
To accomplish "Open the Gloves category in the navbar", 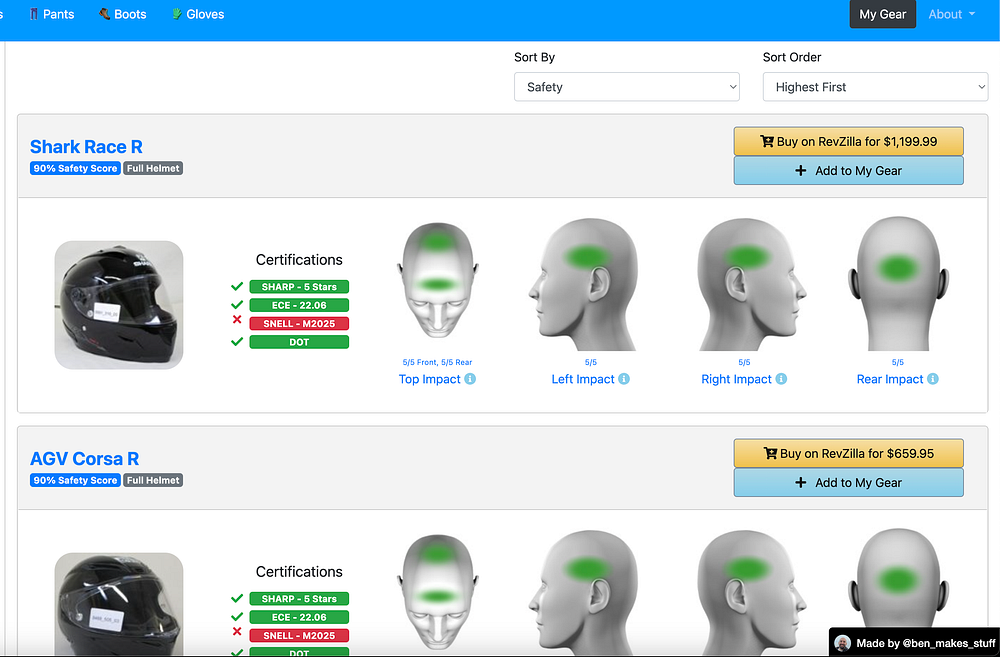I will (x=198, y=14).
